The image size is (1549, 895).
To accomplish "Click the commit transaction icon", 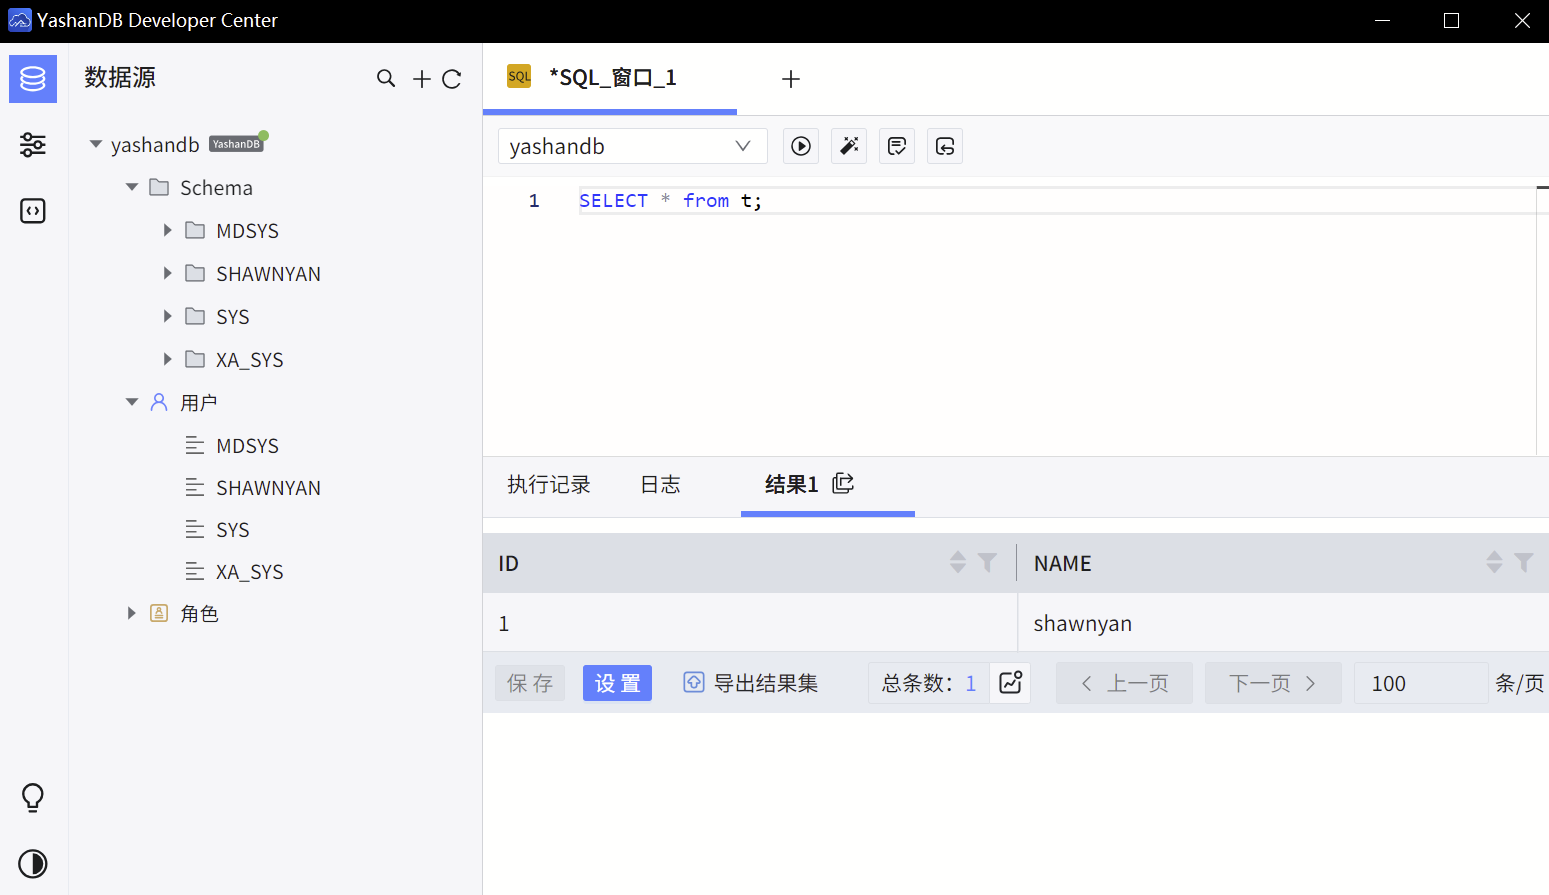I will 897,146.
